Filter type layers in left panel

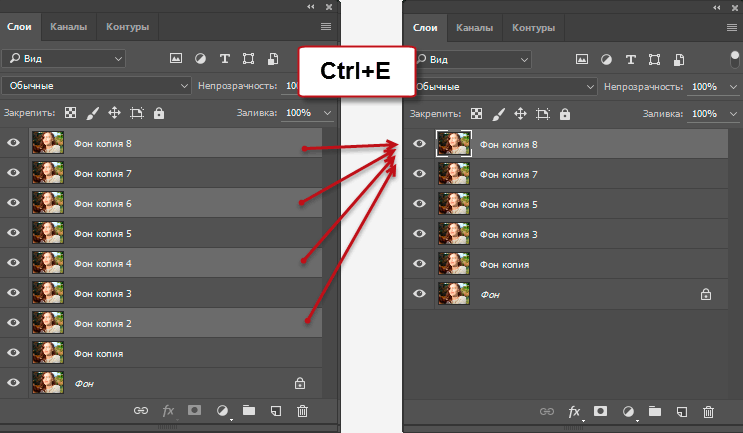click(225, 58)
